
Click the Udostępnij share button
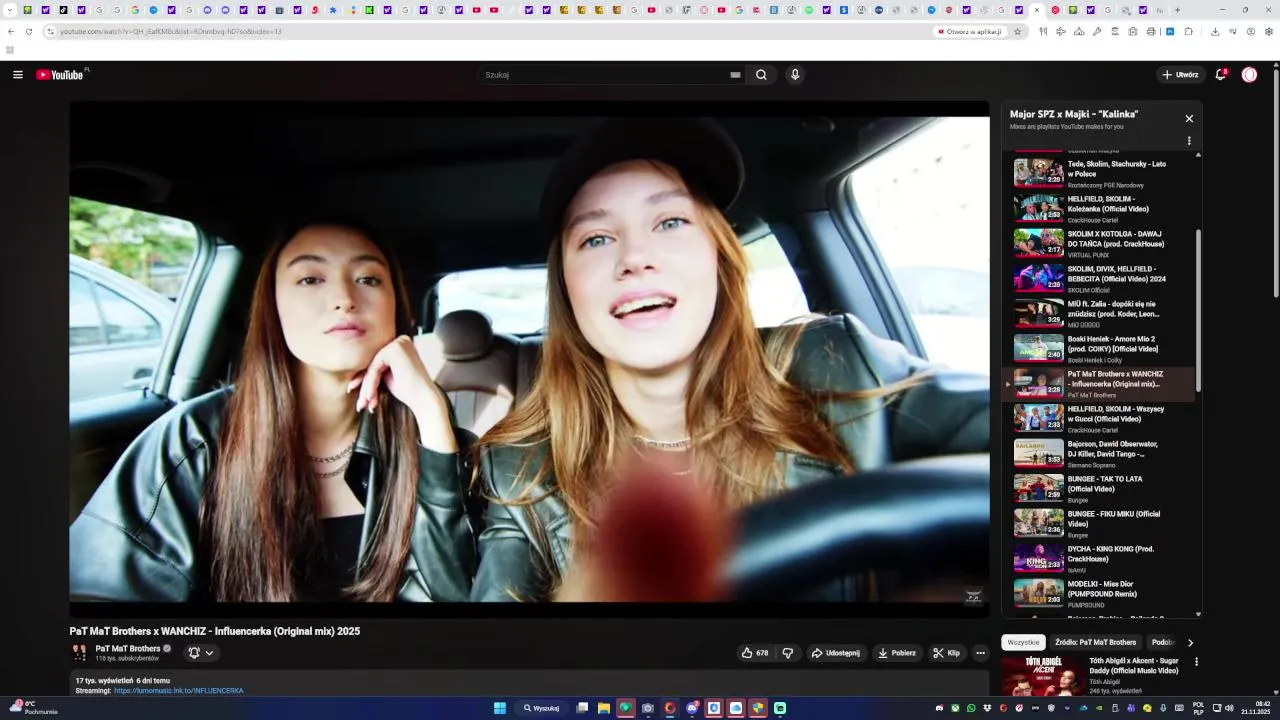click(835, 653)
